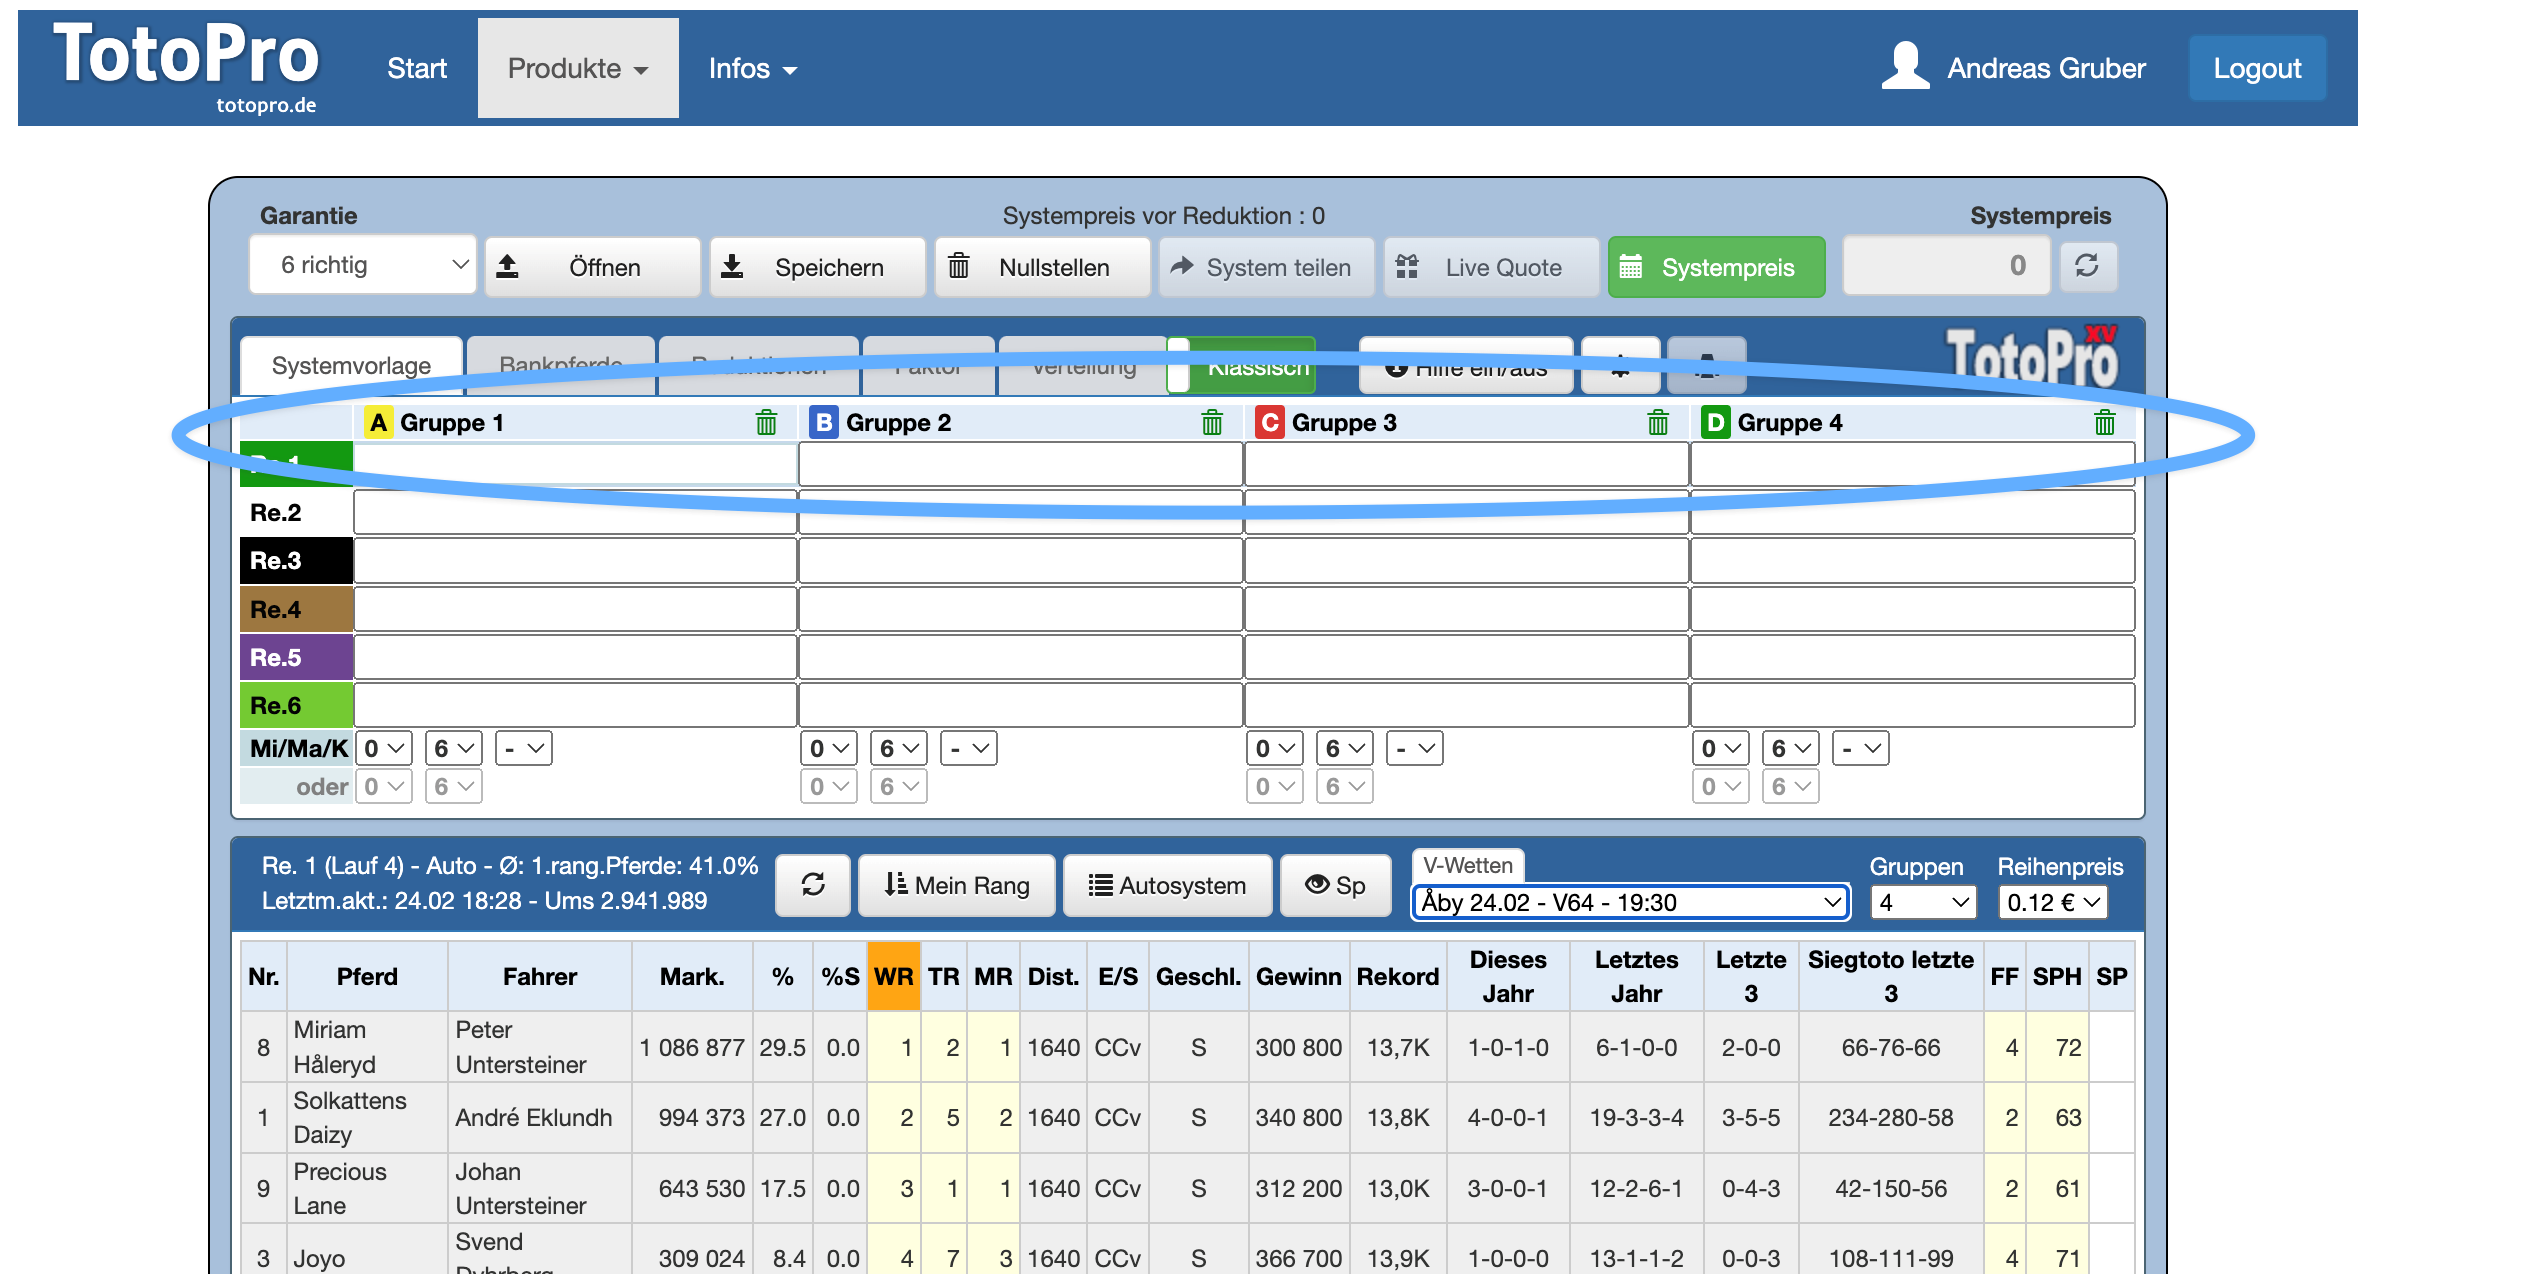Viewport: 2548px width, 1274px height.
Task: Open Gruppe 4 minimum dropdown in Mi/Ma/K row
Action: (1721, 748)
